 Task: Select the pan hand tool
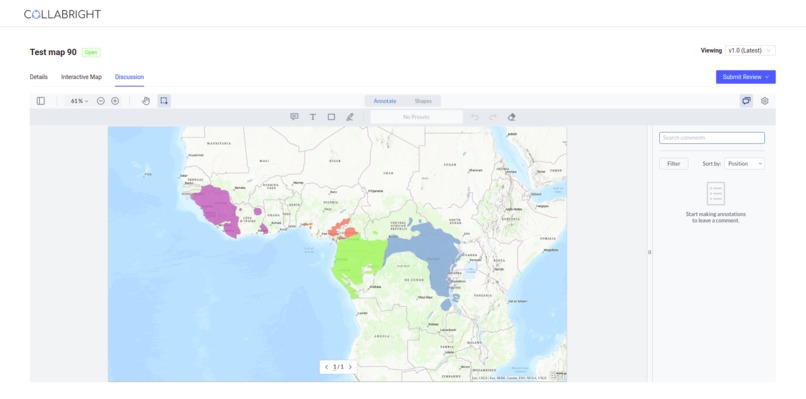pos(146,101)
